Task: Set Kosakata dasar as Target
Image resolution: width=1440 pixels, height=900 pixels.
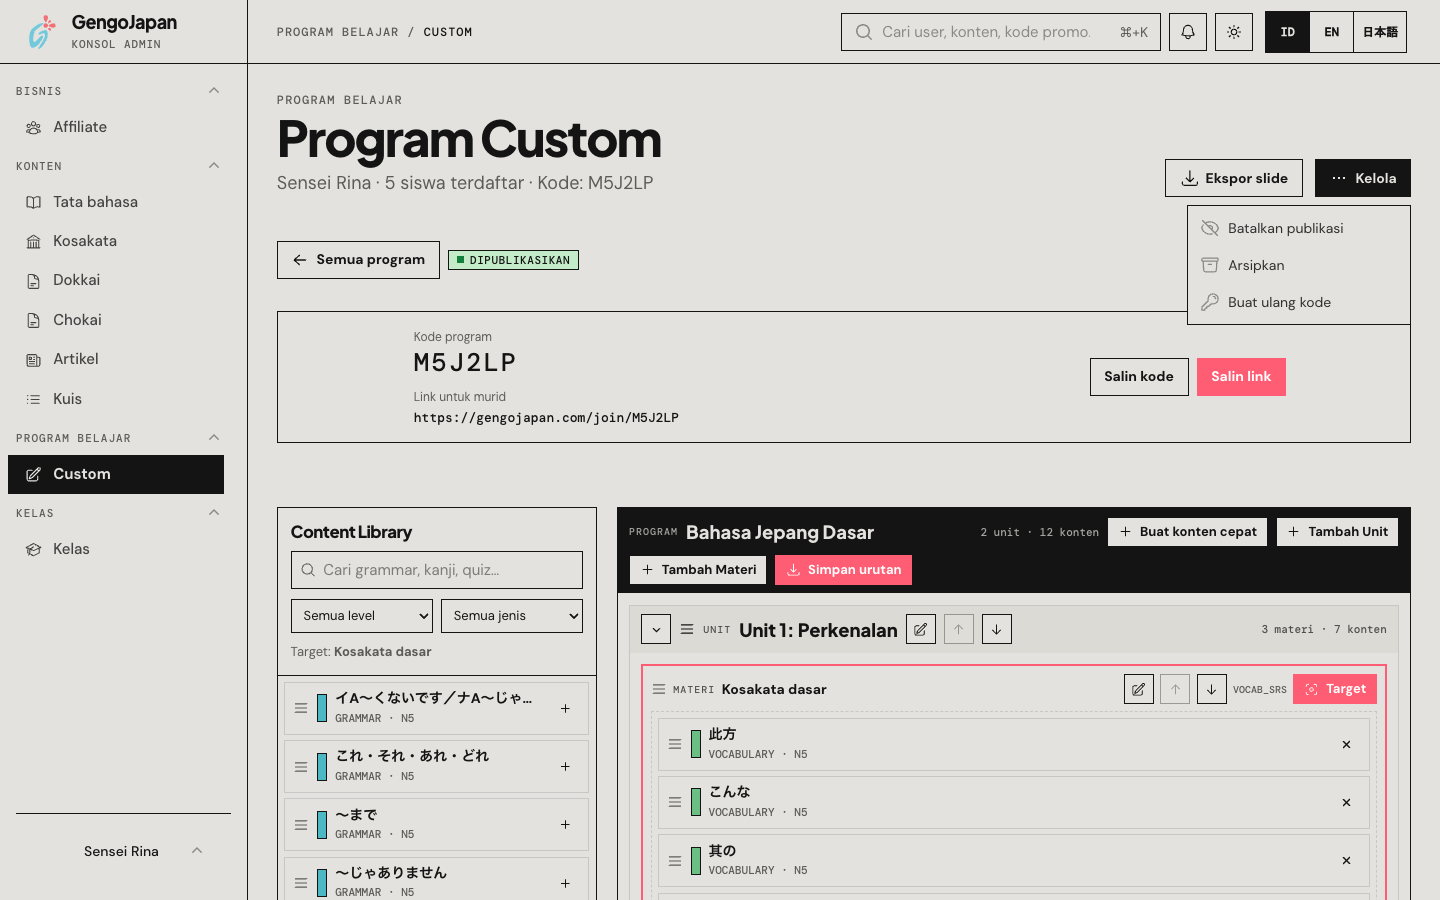Action: [x=1335, y=689]
